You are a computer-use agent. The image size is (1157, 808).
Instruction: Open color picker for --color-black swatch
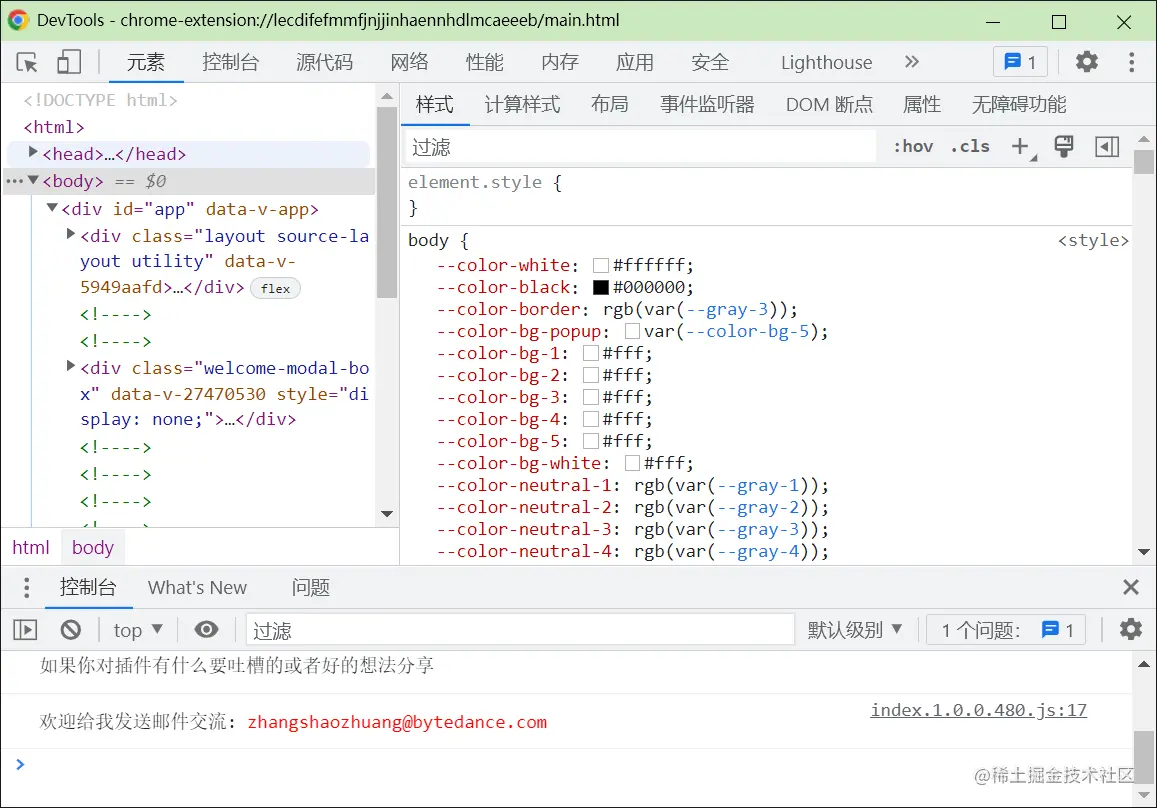[601, 288]
